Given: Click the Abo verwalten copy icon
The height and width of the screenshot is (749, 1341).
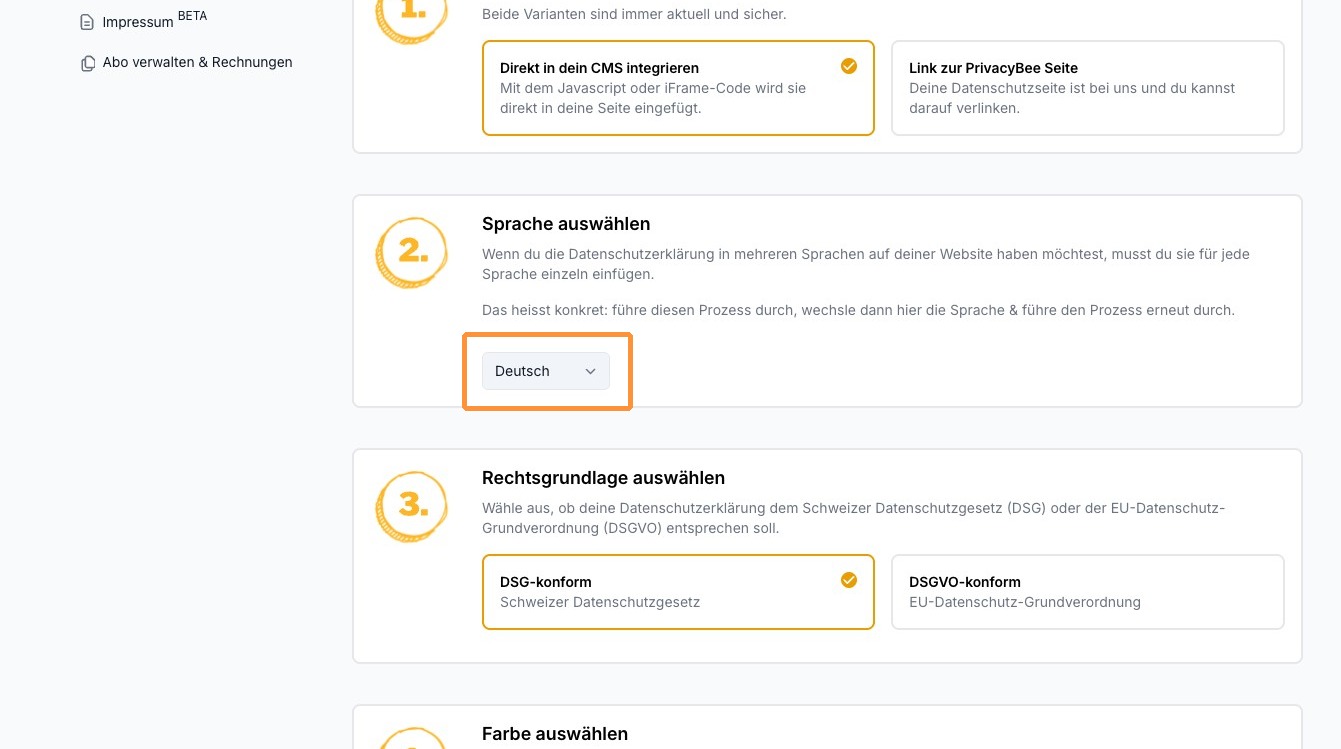Looking at the screenshot, I should click(x=88, y=63).
